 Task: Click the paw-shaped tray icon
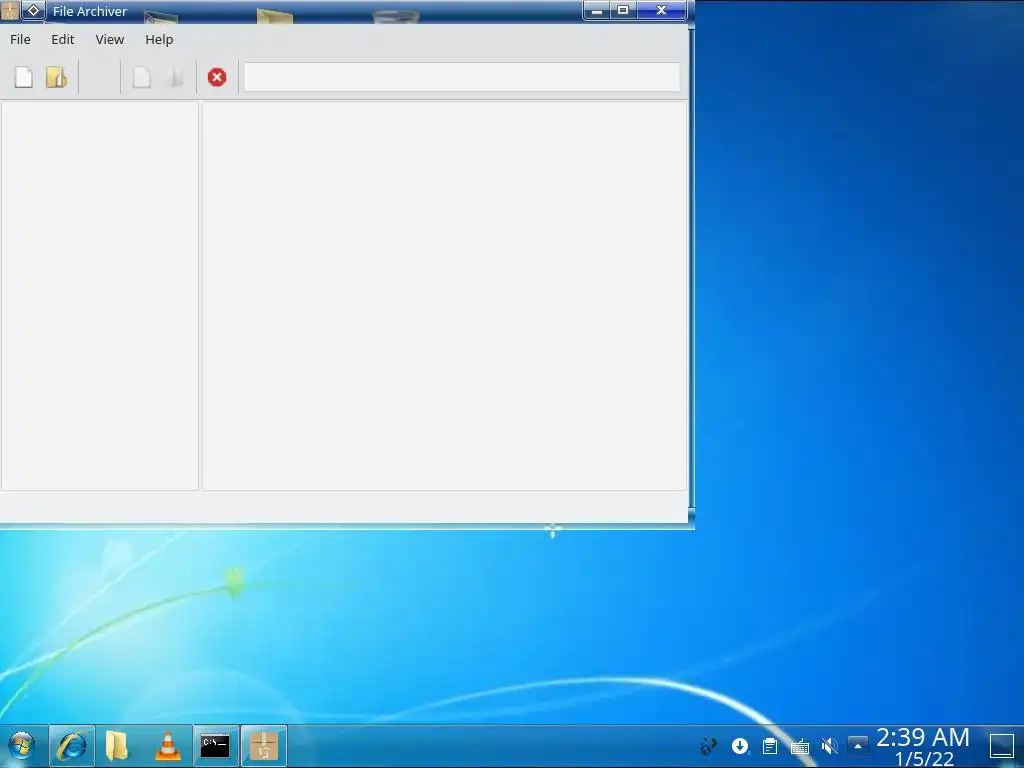(x=709, y=746)
